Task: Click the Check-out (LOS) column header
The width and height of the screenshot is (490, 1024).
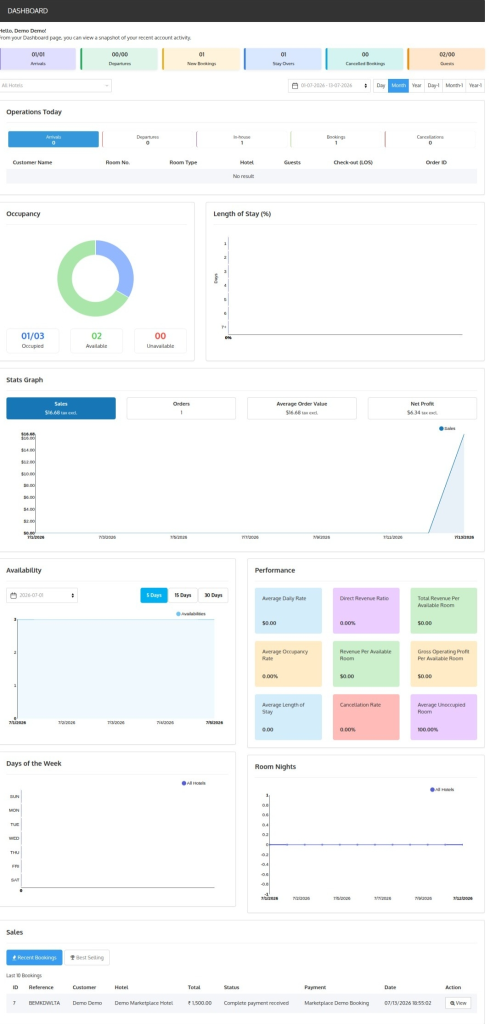Action: [353, 162]
